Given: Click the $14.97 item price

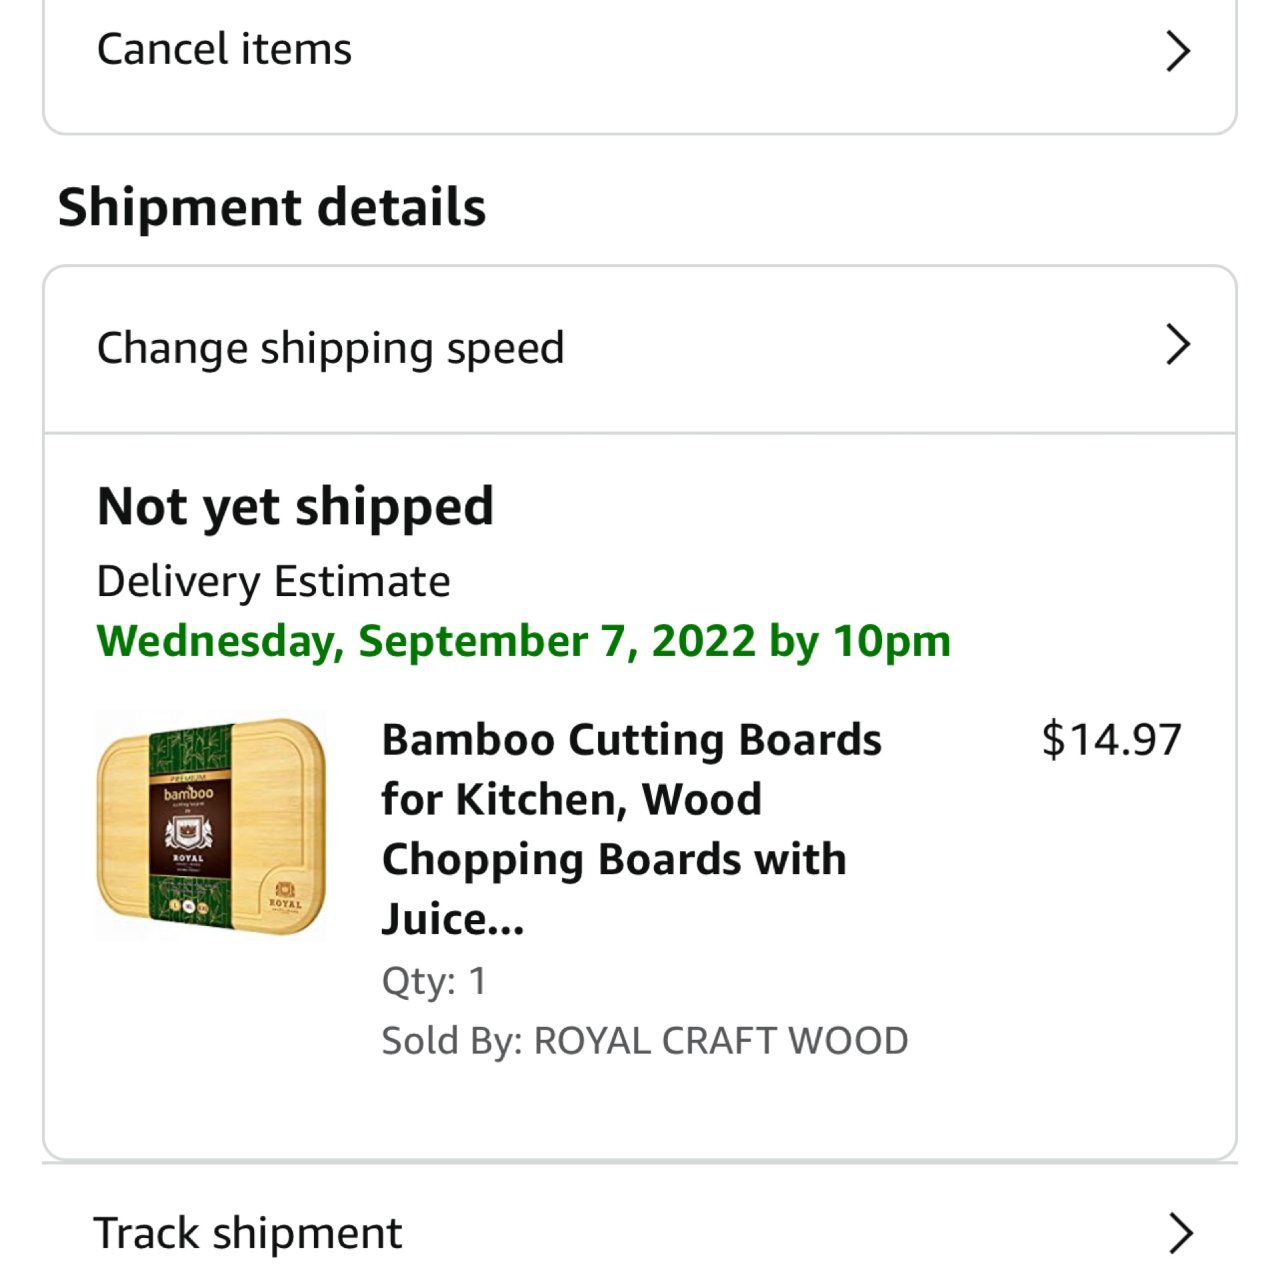Looking at the screenshot, I should click(x=1111, y=740).
